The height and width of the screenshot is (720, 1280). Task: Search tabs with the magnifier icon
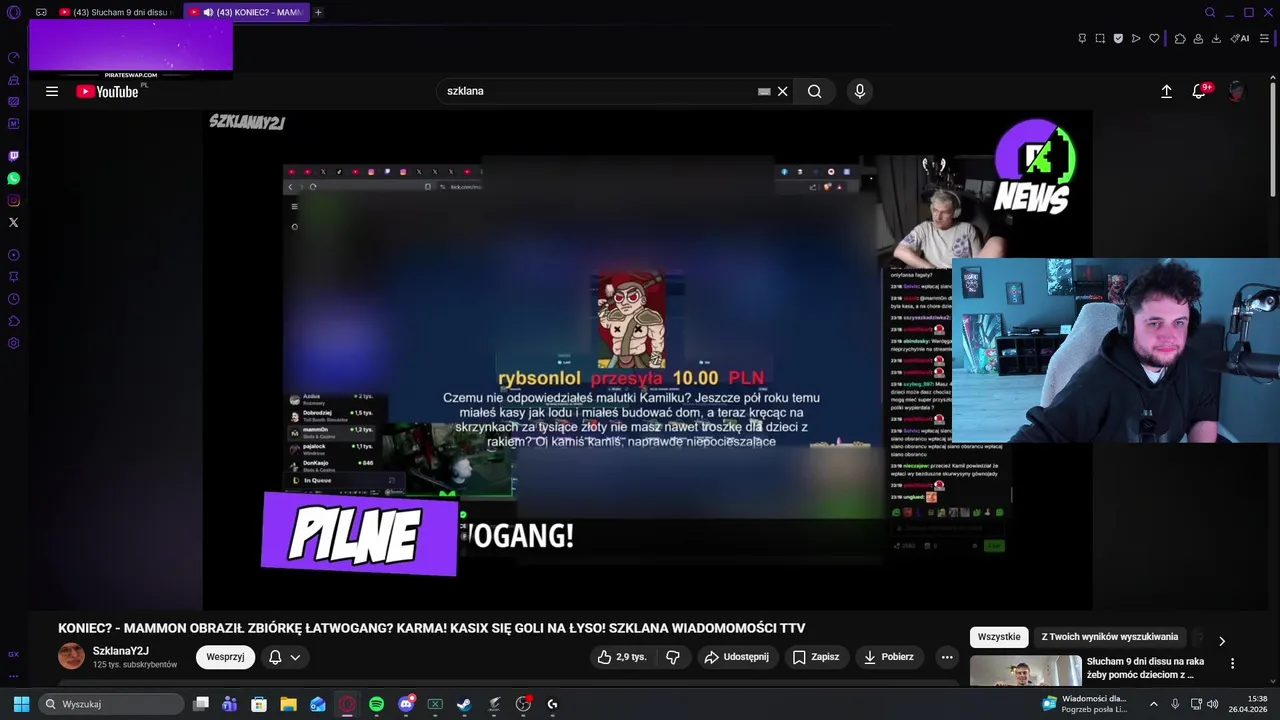pos(1210,12)
